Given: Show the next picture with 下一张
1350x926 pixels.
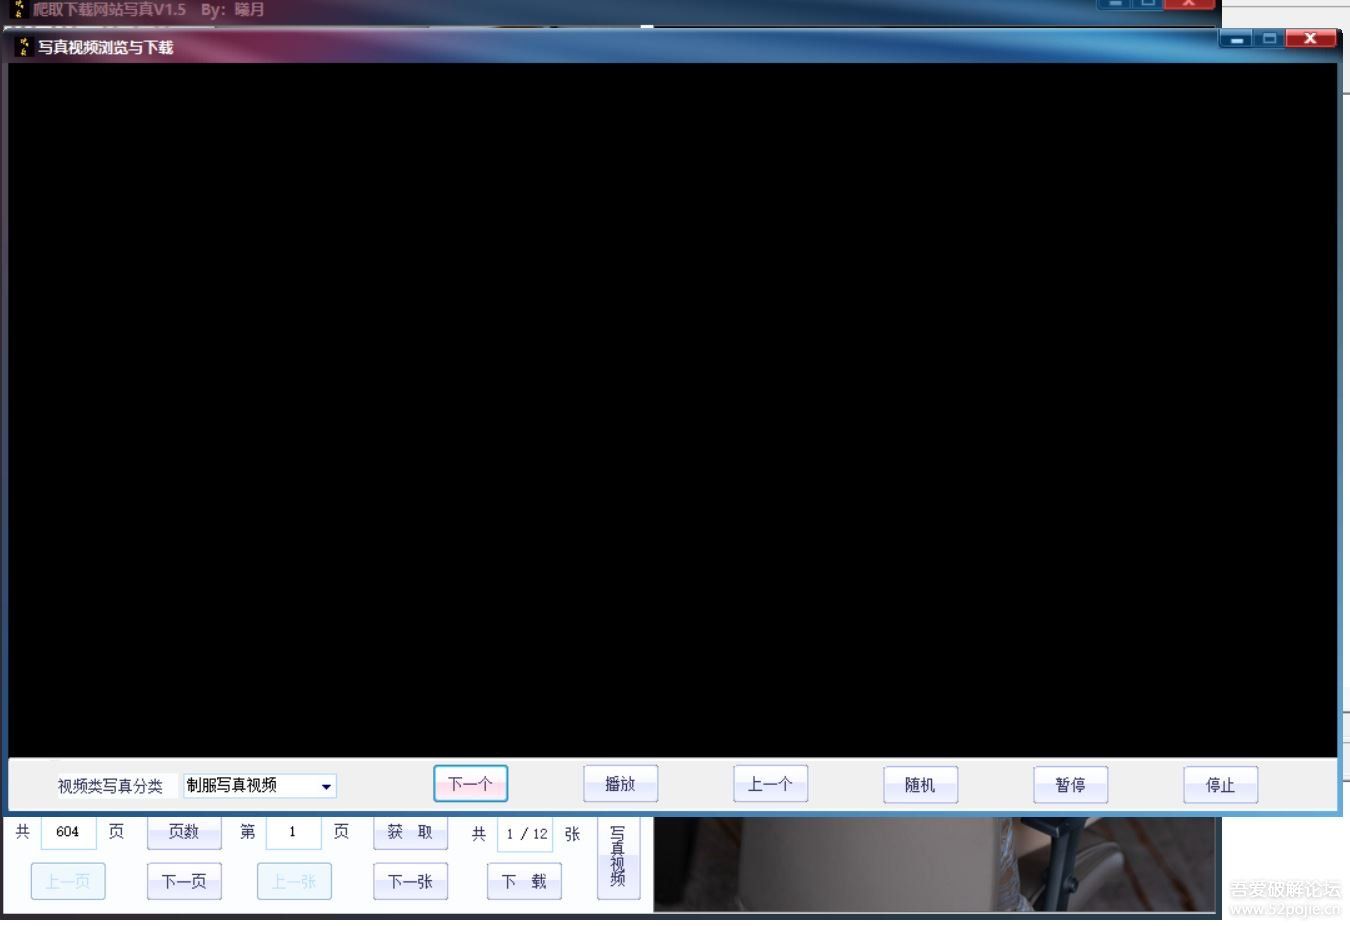Looking at the screenshot, I should [410, 881].
